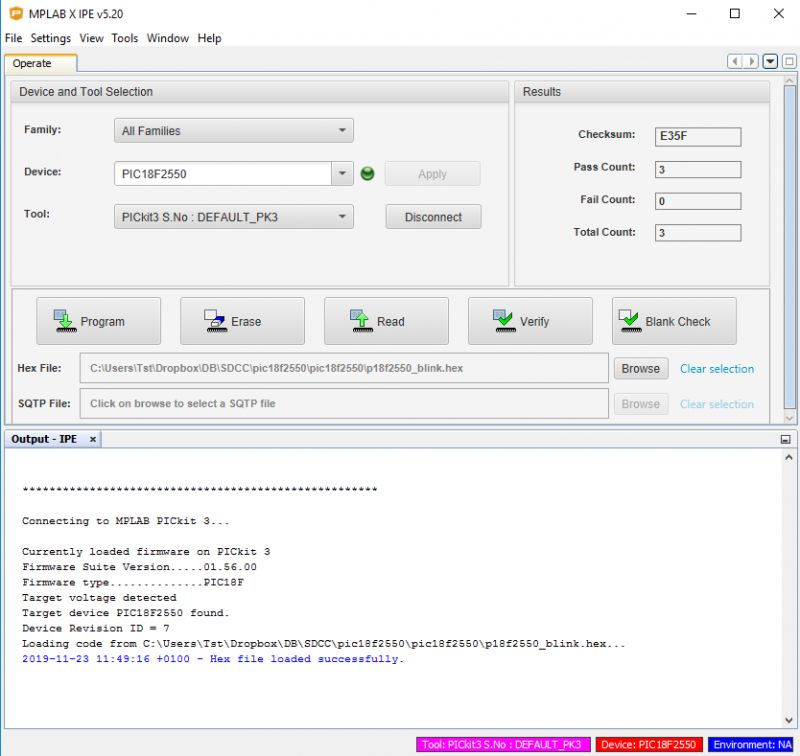Open the Family dropdown

click(x=234, y=131)
